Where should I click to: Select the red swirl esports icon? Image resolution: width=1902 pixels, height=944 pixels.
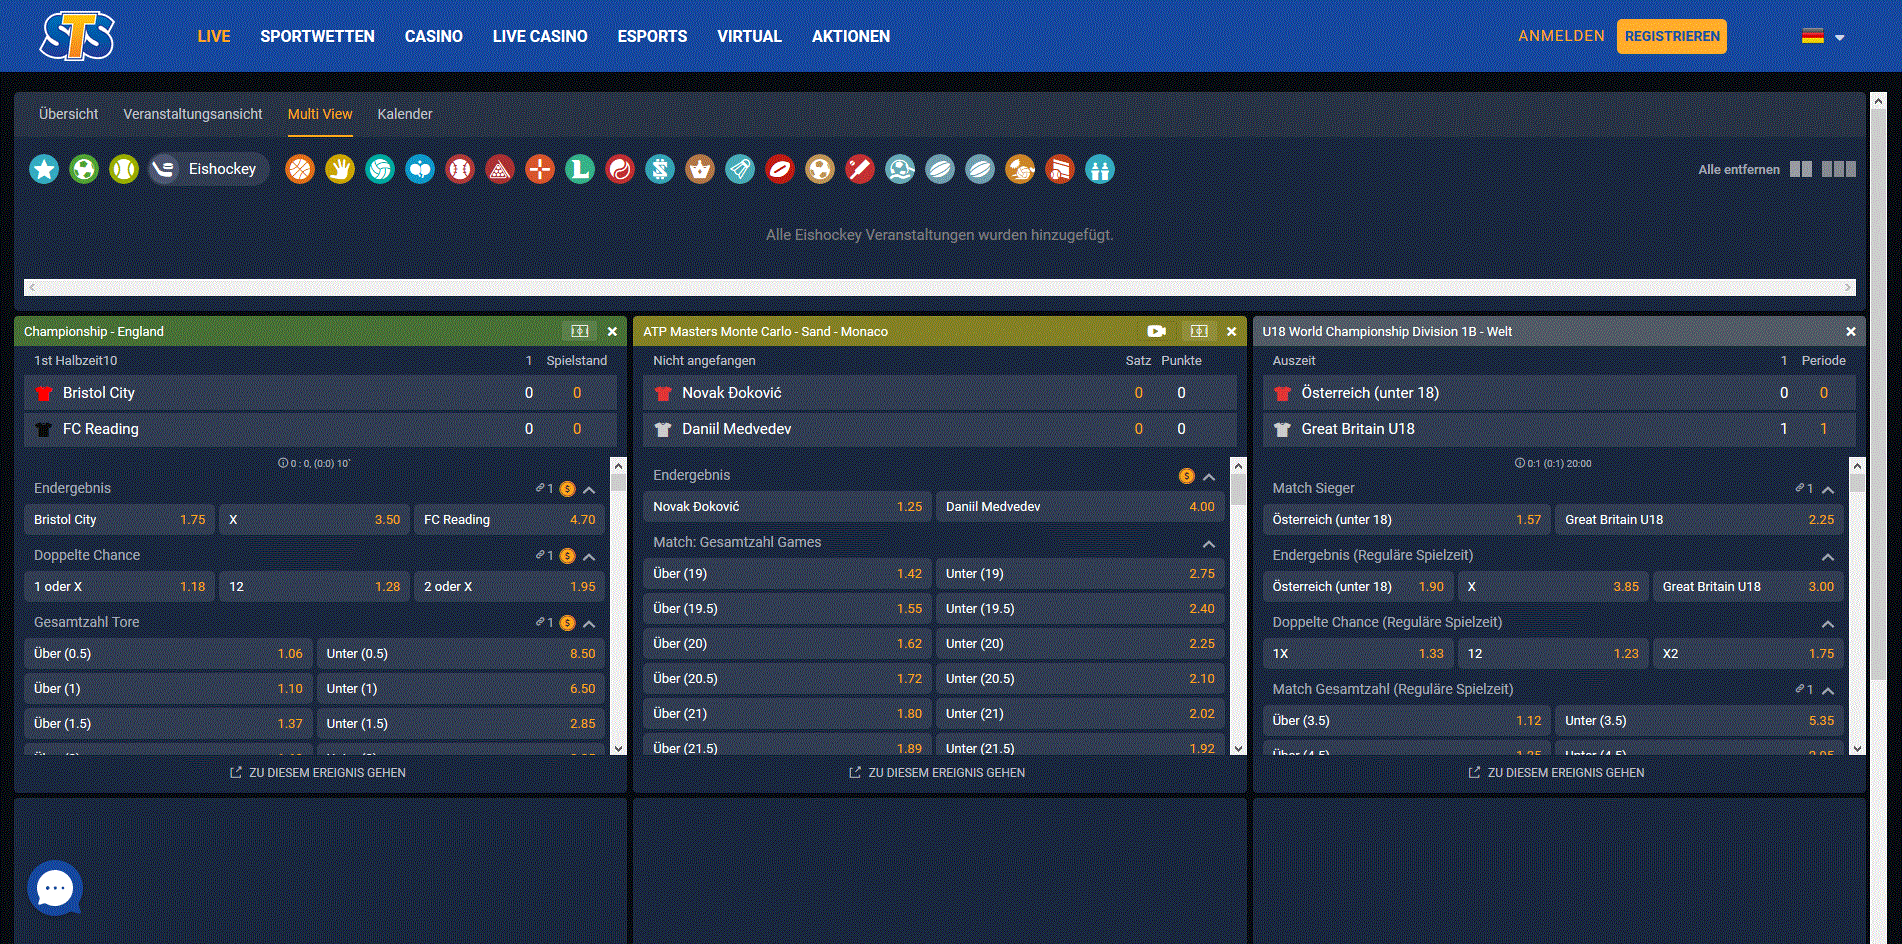click(x=620, y=169)
